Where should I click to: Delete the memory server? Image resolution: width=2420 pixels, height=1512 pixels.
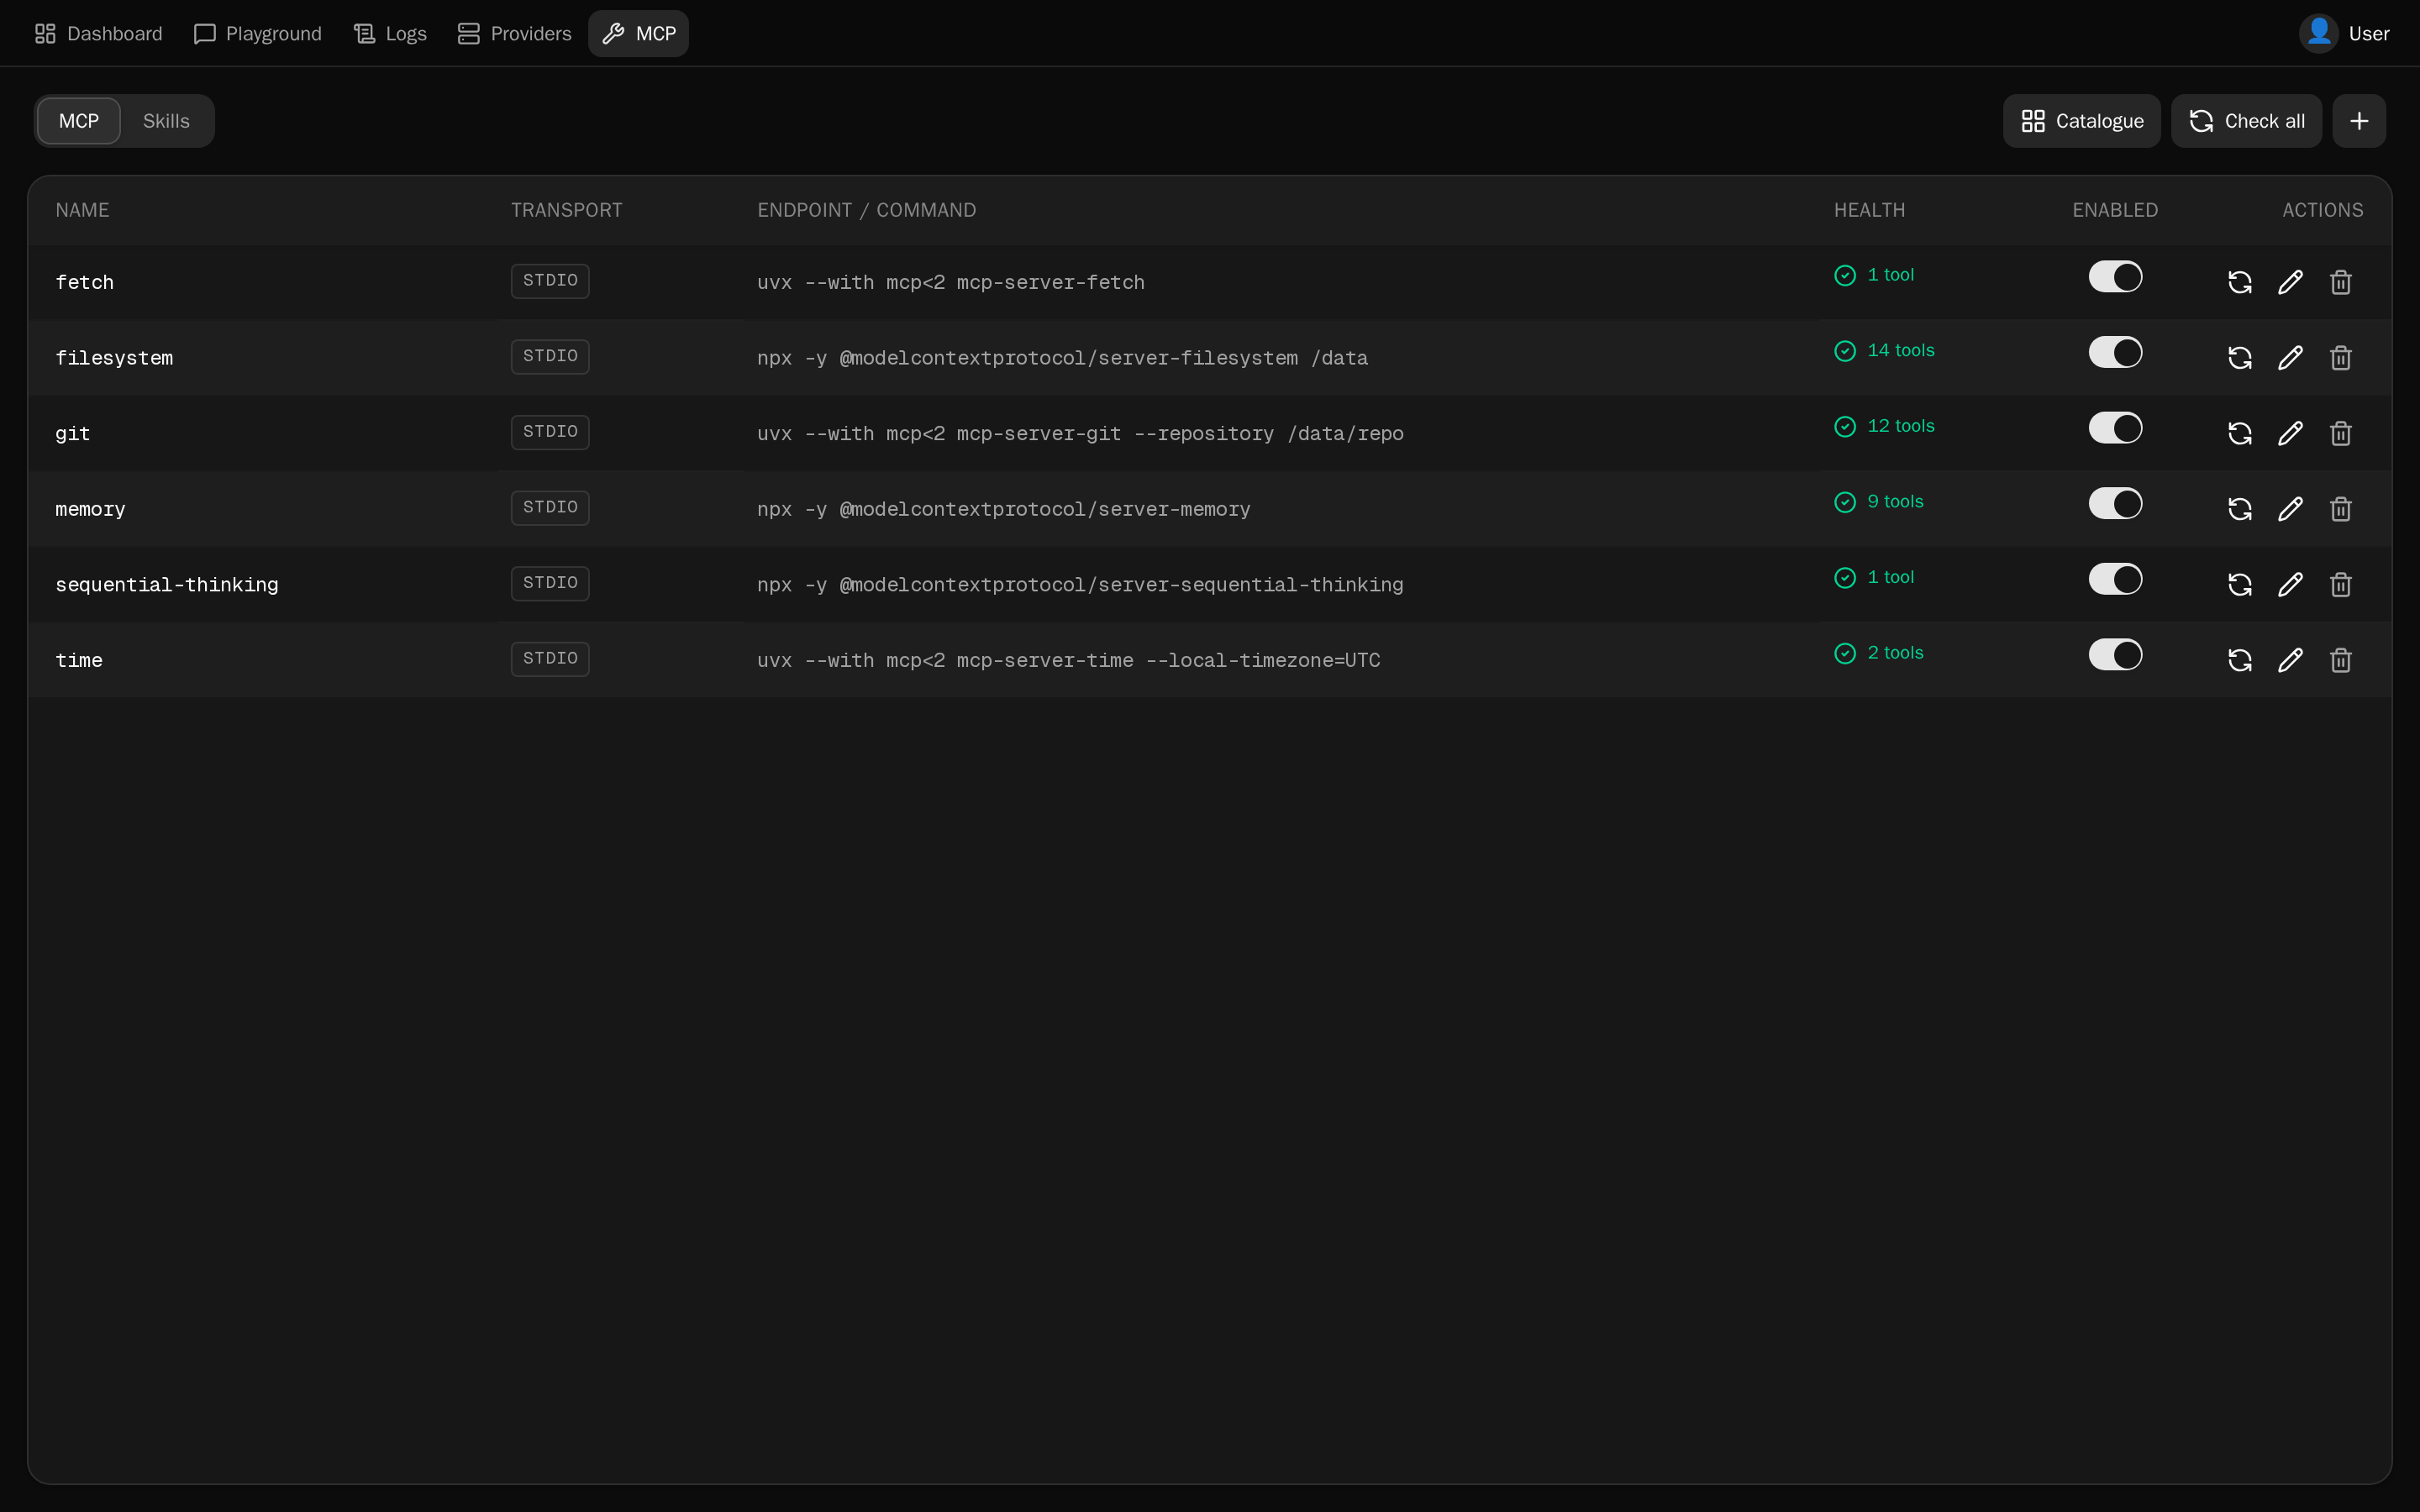[2341, 509]
